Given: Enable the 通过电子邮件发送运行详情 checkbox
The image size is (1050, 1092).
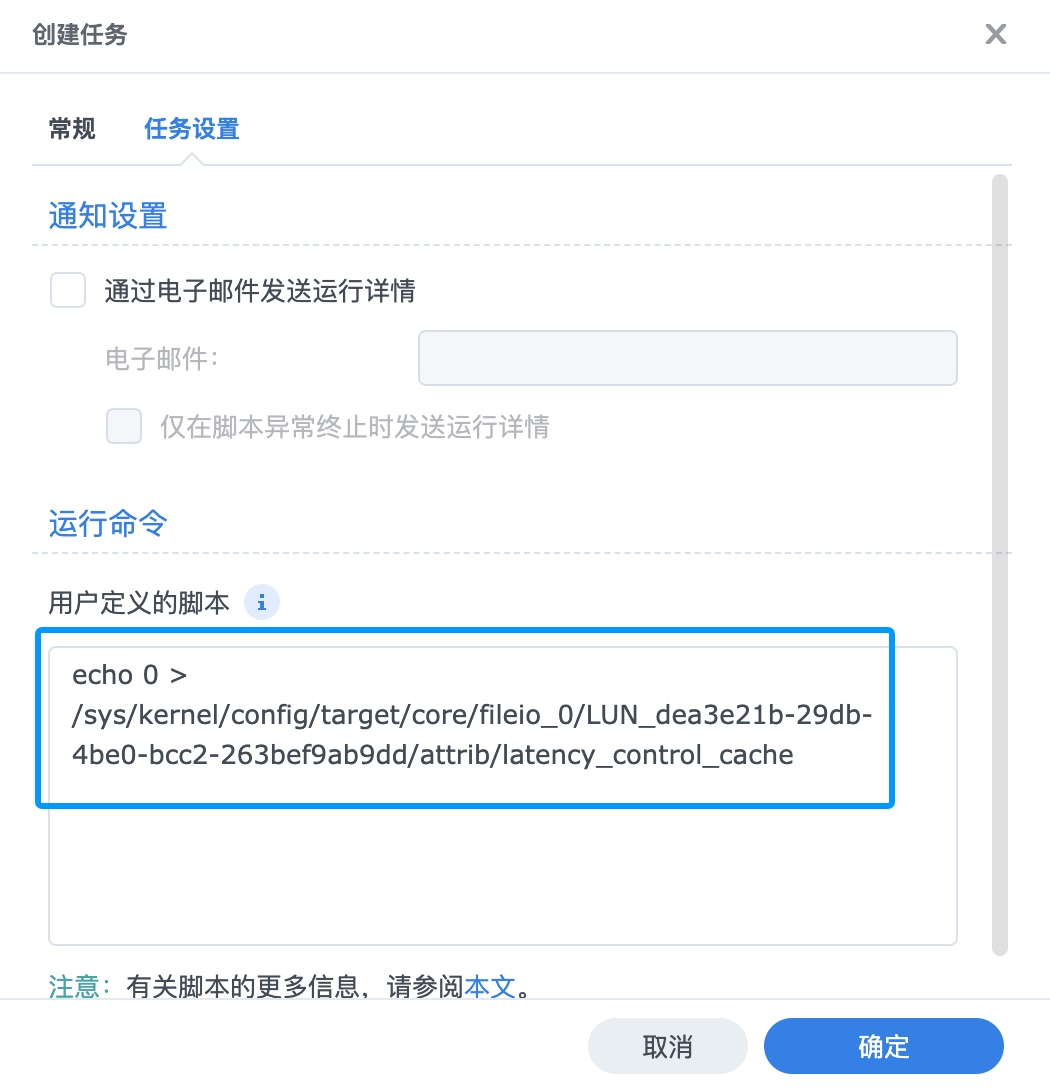Looking at the screenshot, I should (68, 291).
